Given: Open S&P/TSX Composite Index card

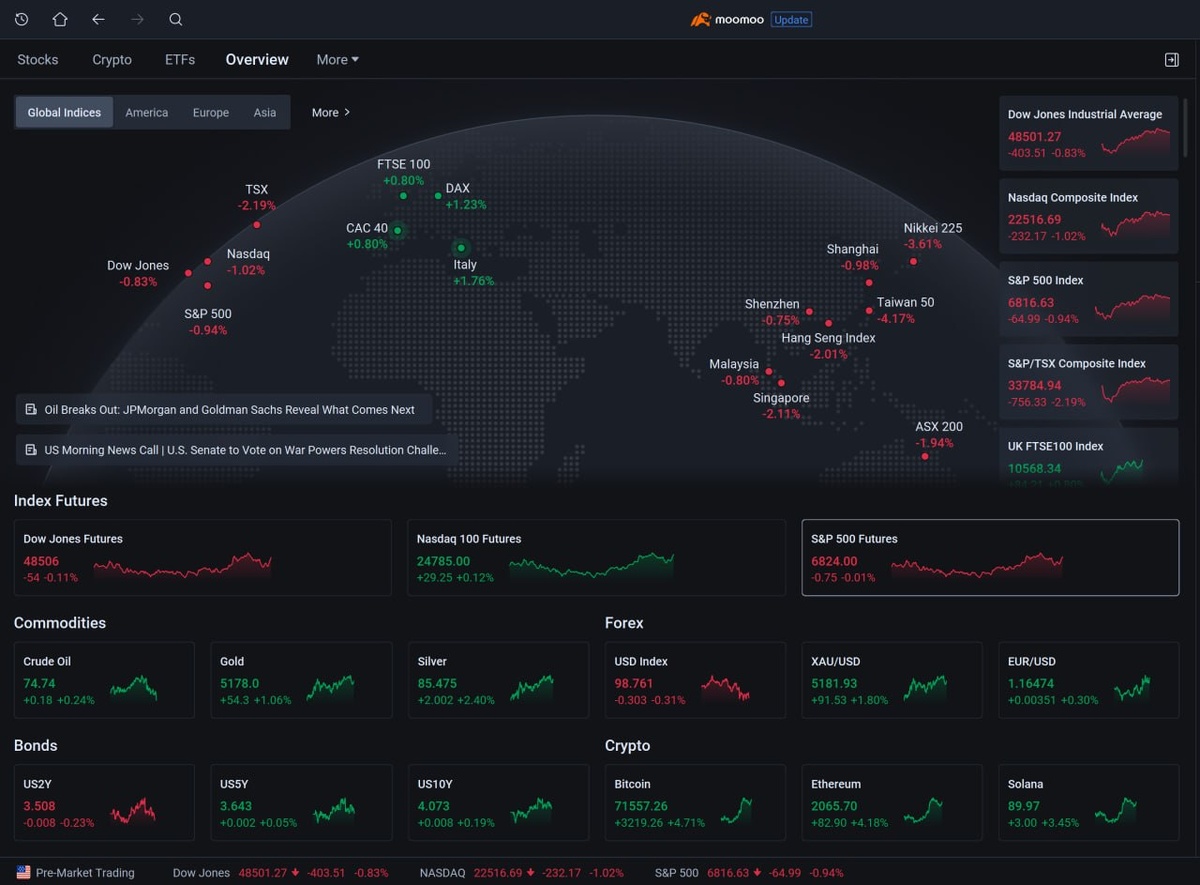Looking at the screenshot, I should (1089, 382).
